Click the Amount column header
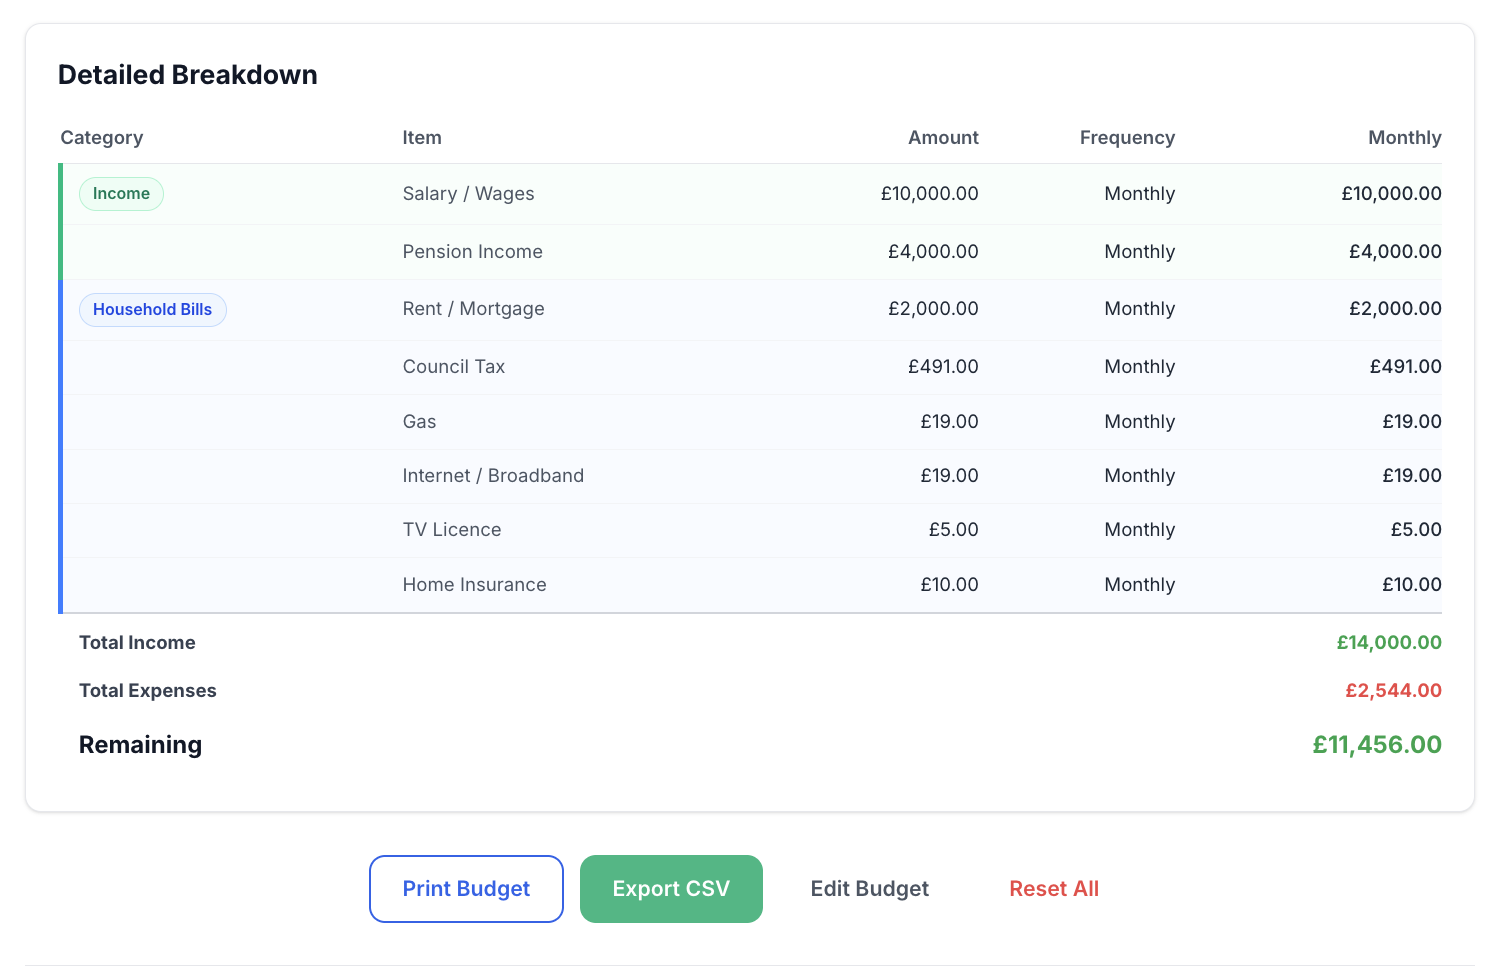Image resolution: width=1504 pixels, height=968 pixels. click(942, 138)
